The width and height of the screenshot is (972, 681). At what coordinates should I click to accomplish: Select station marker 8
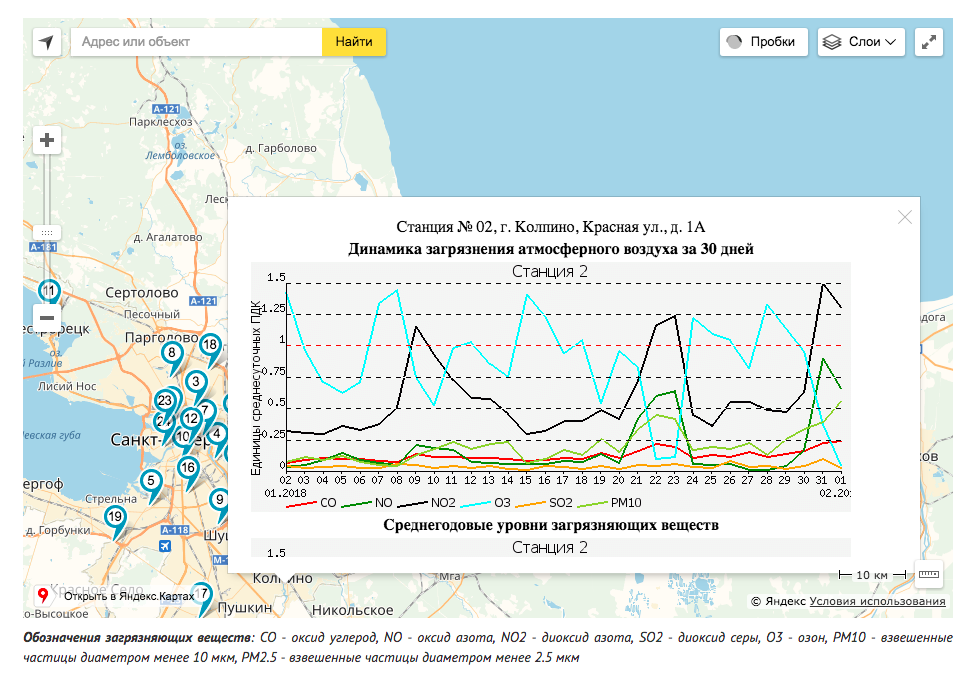172,354
